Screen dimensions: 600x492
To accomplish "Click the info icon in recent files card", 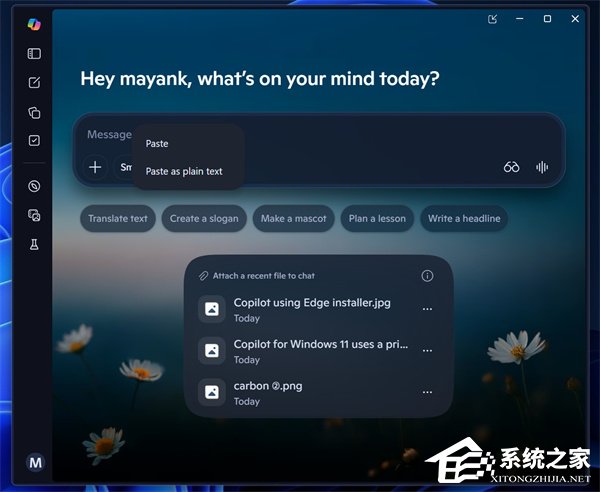I will [427, 276].
